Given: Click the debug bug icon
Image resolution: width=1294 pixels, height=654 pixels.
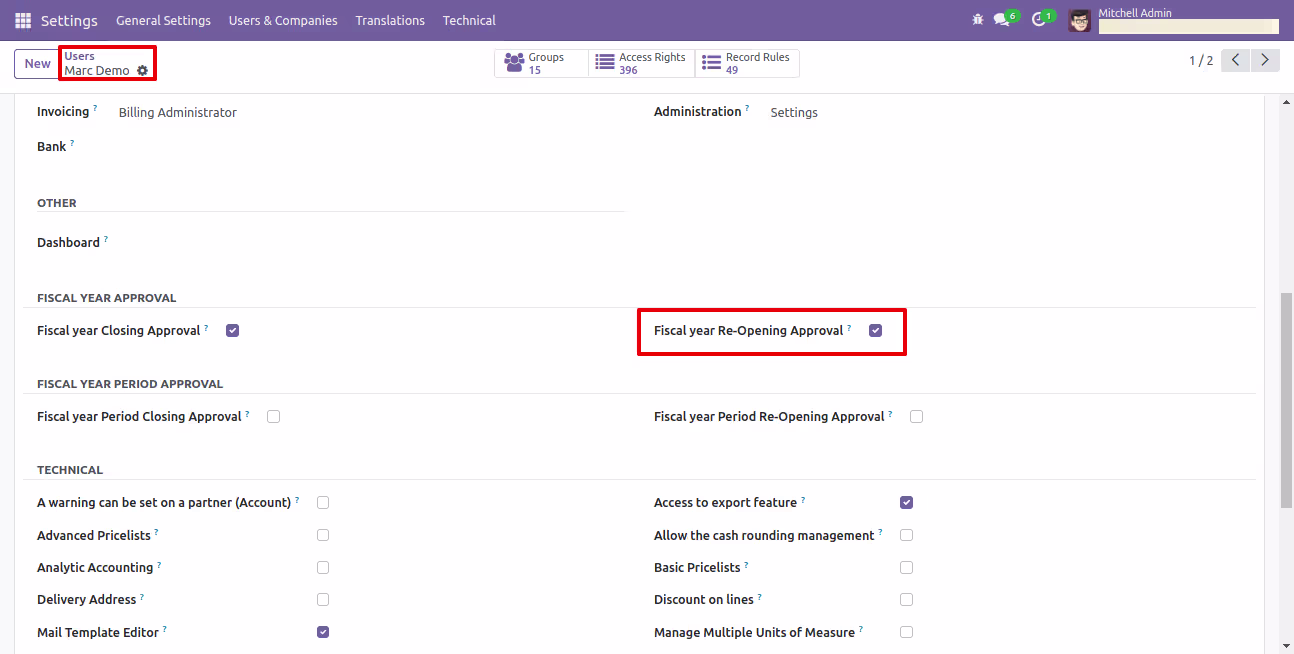Looking at the screenshot, I should tap(978, 20).
